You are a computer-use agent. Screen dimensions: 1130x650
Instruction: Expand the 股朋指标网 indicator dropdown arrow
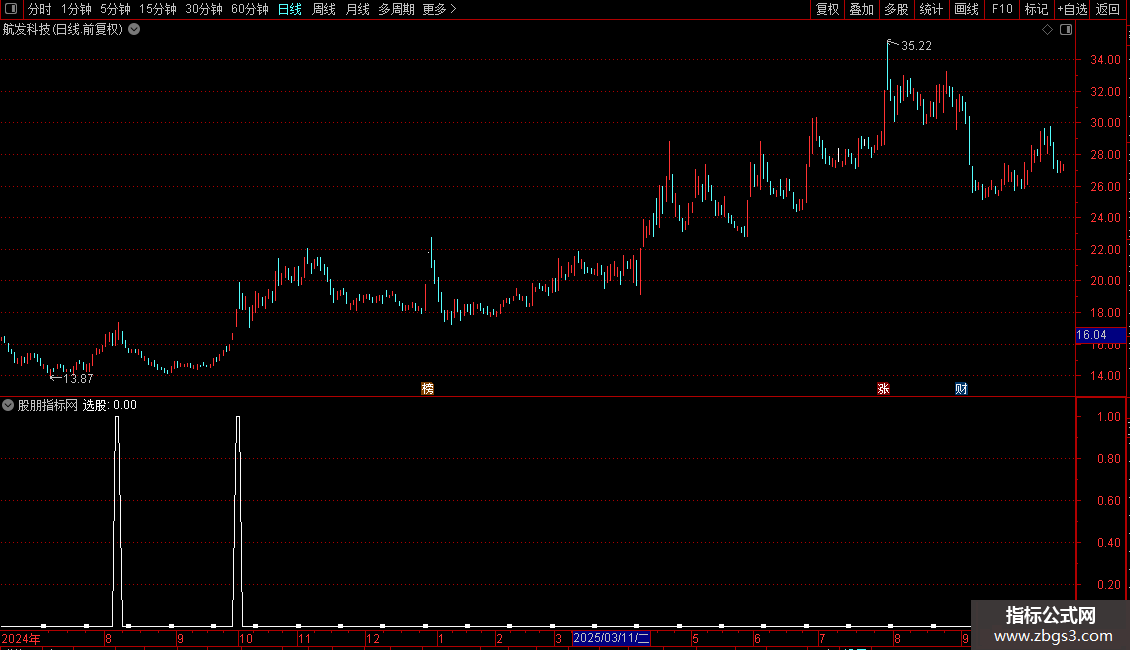click(8, 405)
